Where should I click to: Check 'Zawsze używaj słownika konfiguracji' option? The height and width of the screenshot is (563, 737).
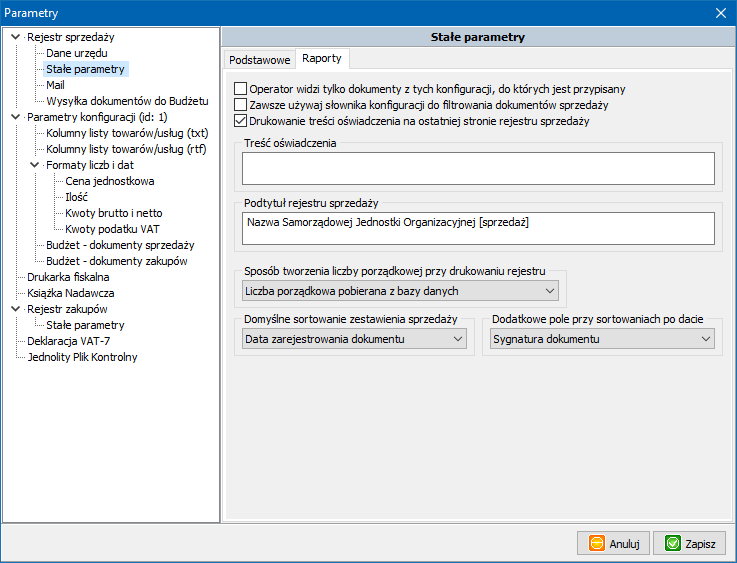tap(240, 104)
